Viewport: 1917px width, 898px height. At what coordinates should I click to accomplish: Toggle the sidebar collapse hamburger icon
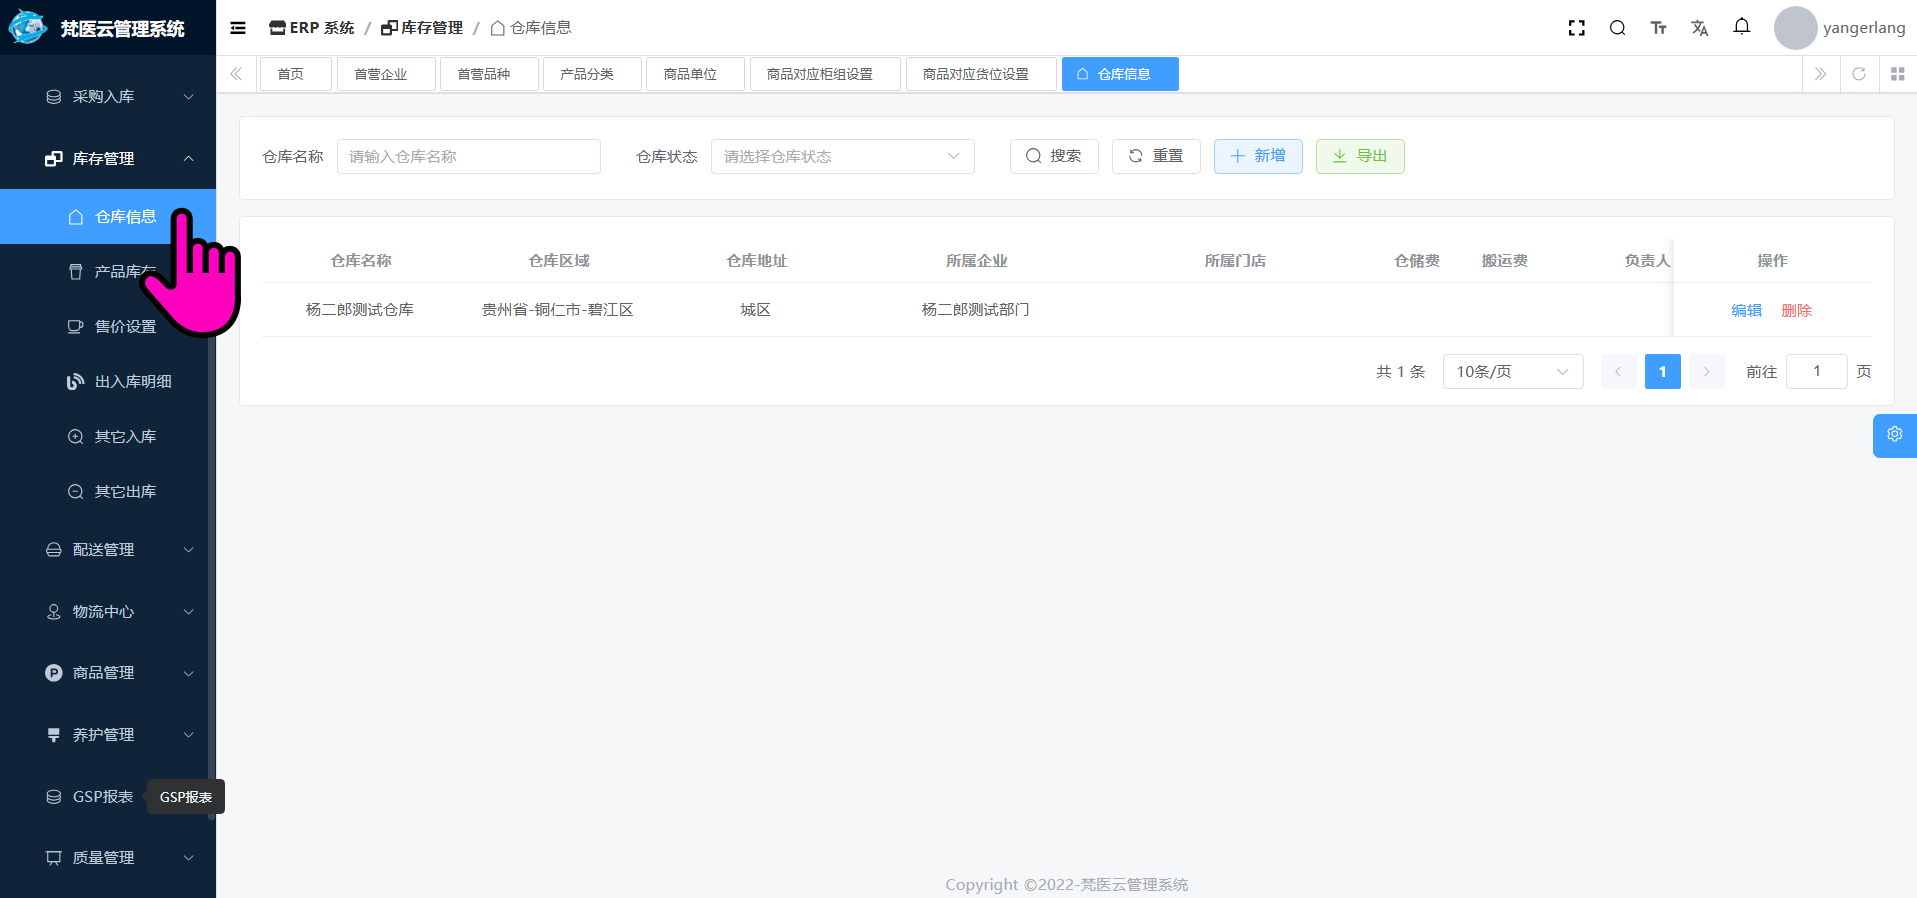238,28
